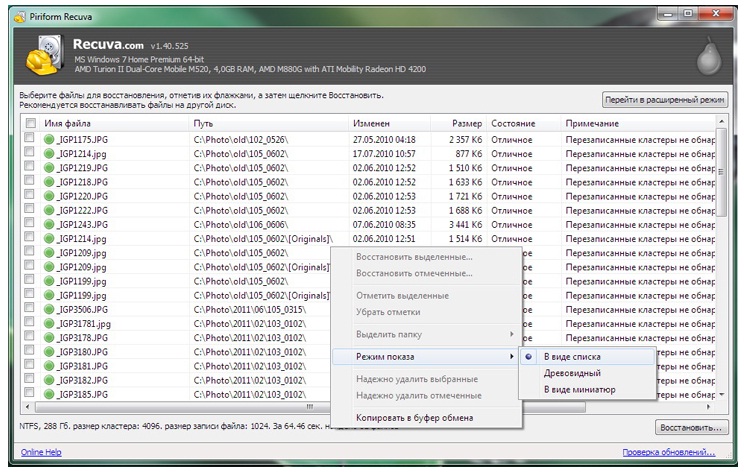The height and width of the screenshot is (472, 744).
Task: Click the path 'C:\Photo\old\102_0526\'
Action: [241, 139]
